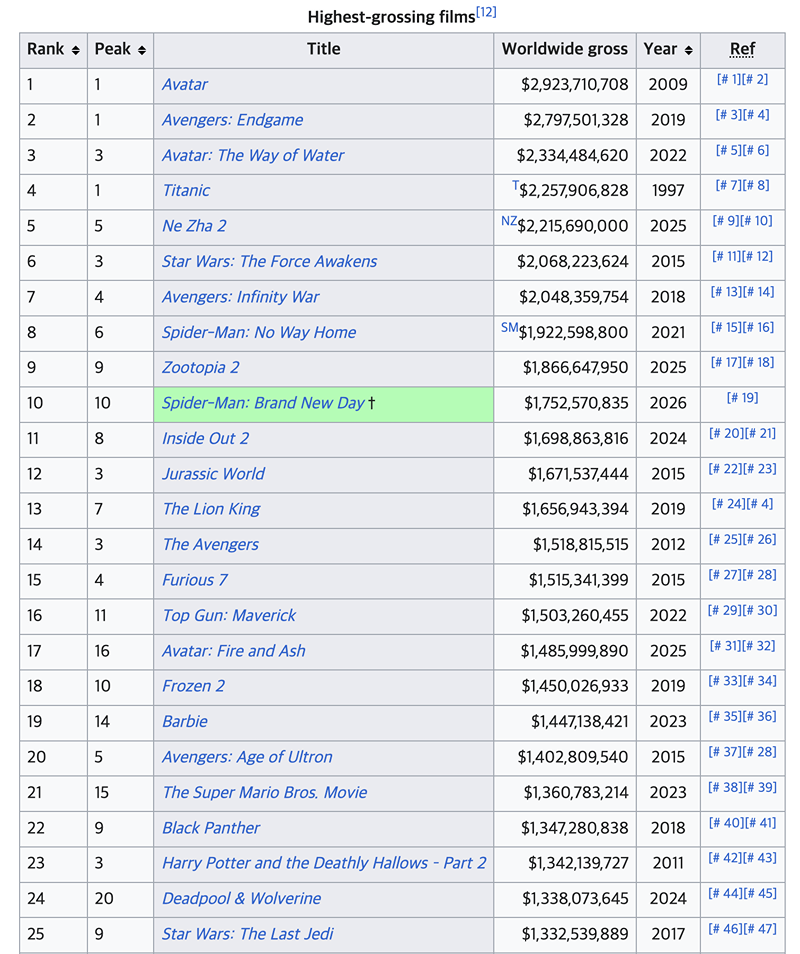The height and width of the screenshot is (954, 800).
Task: Open Avatar: The Way of Water link
Action: pyautogui.click(x=253, y=155)
